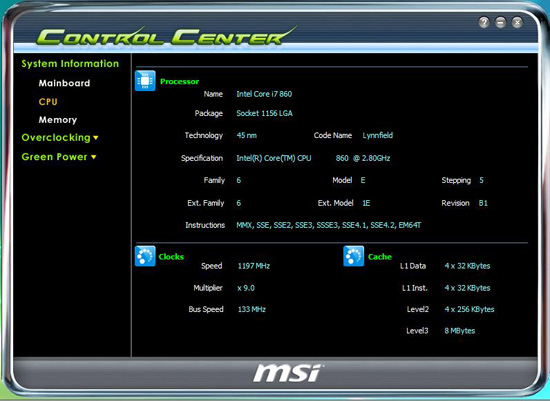
Task: Click the Processor heading
Action: click(180, 81)
